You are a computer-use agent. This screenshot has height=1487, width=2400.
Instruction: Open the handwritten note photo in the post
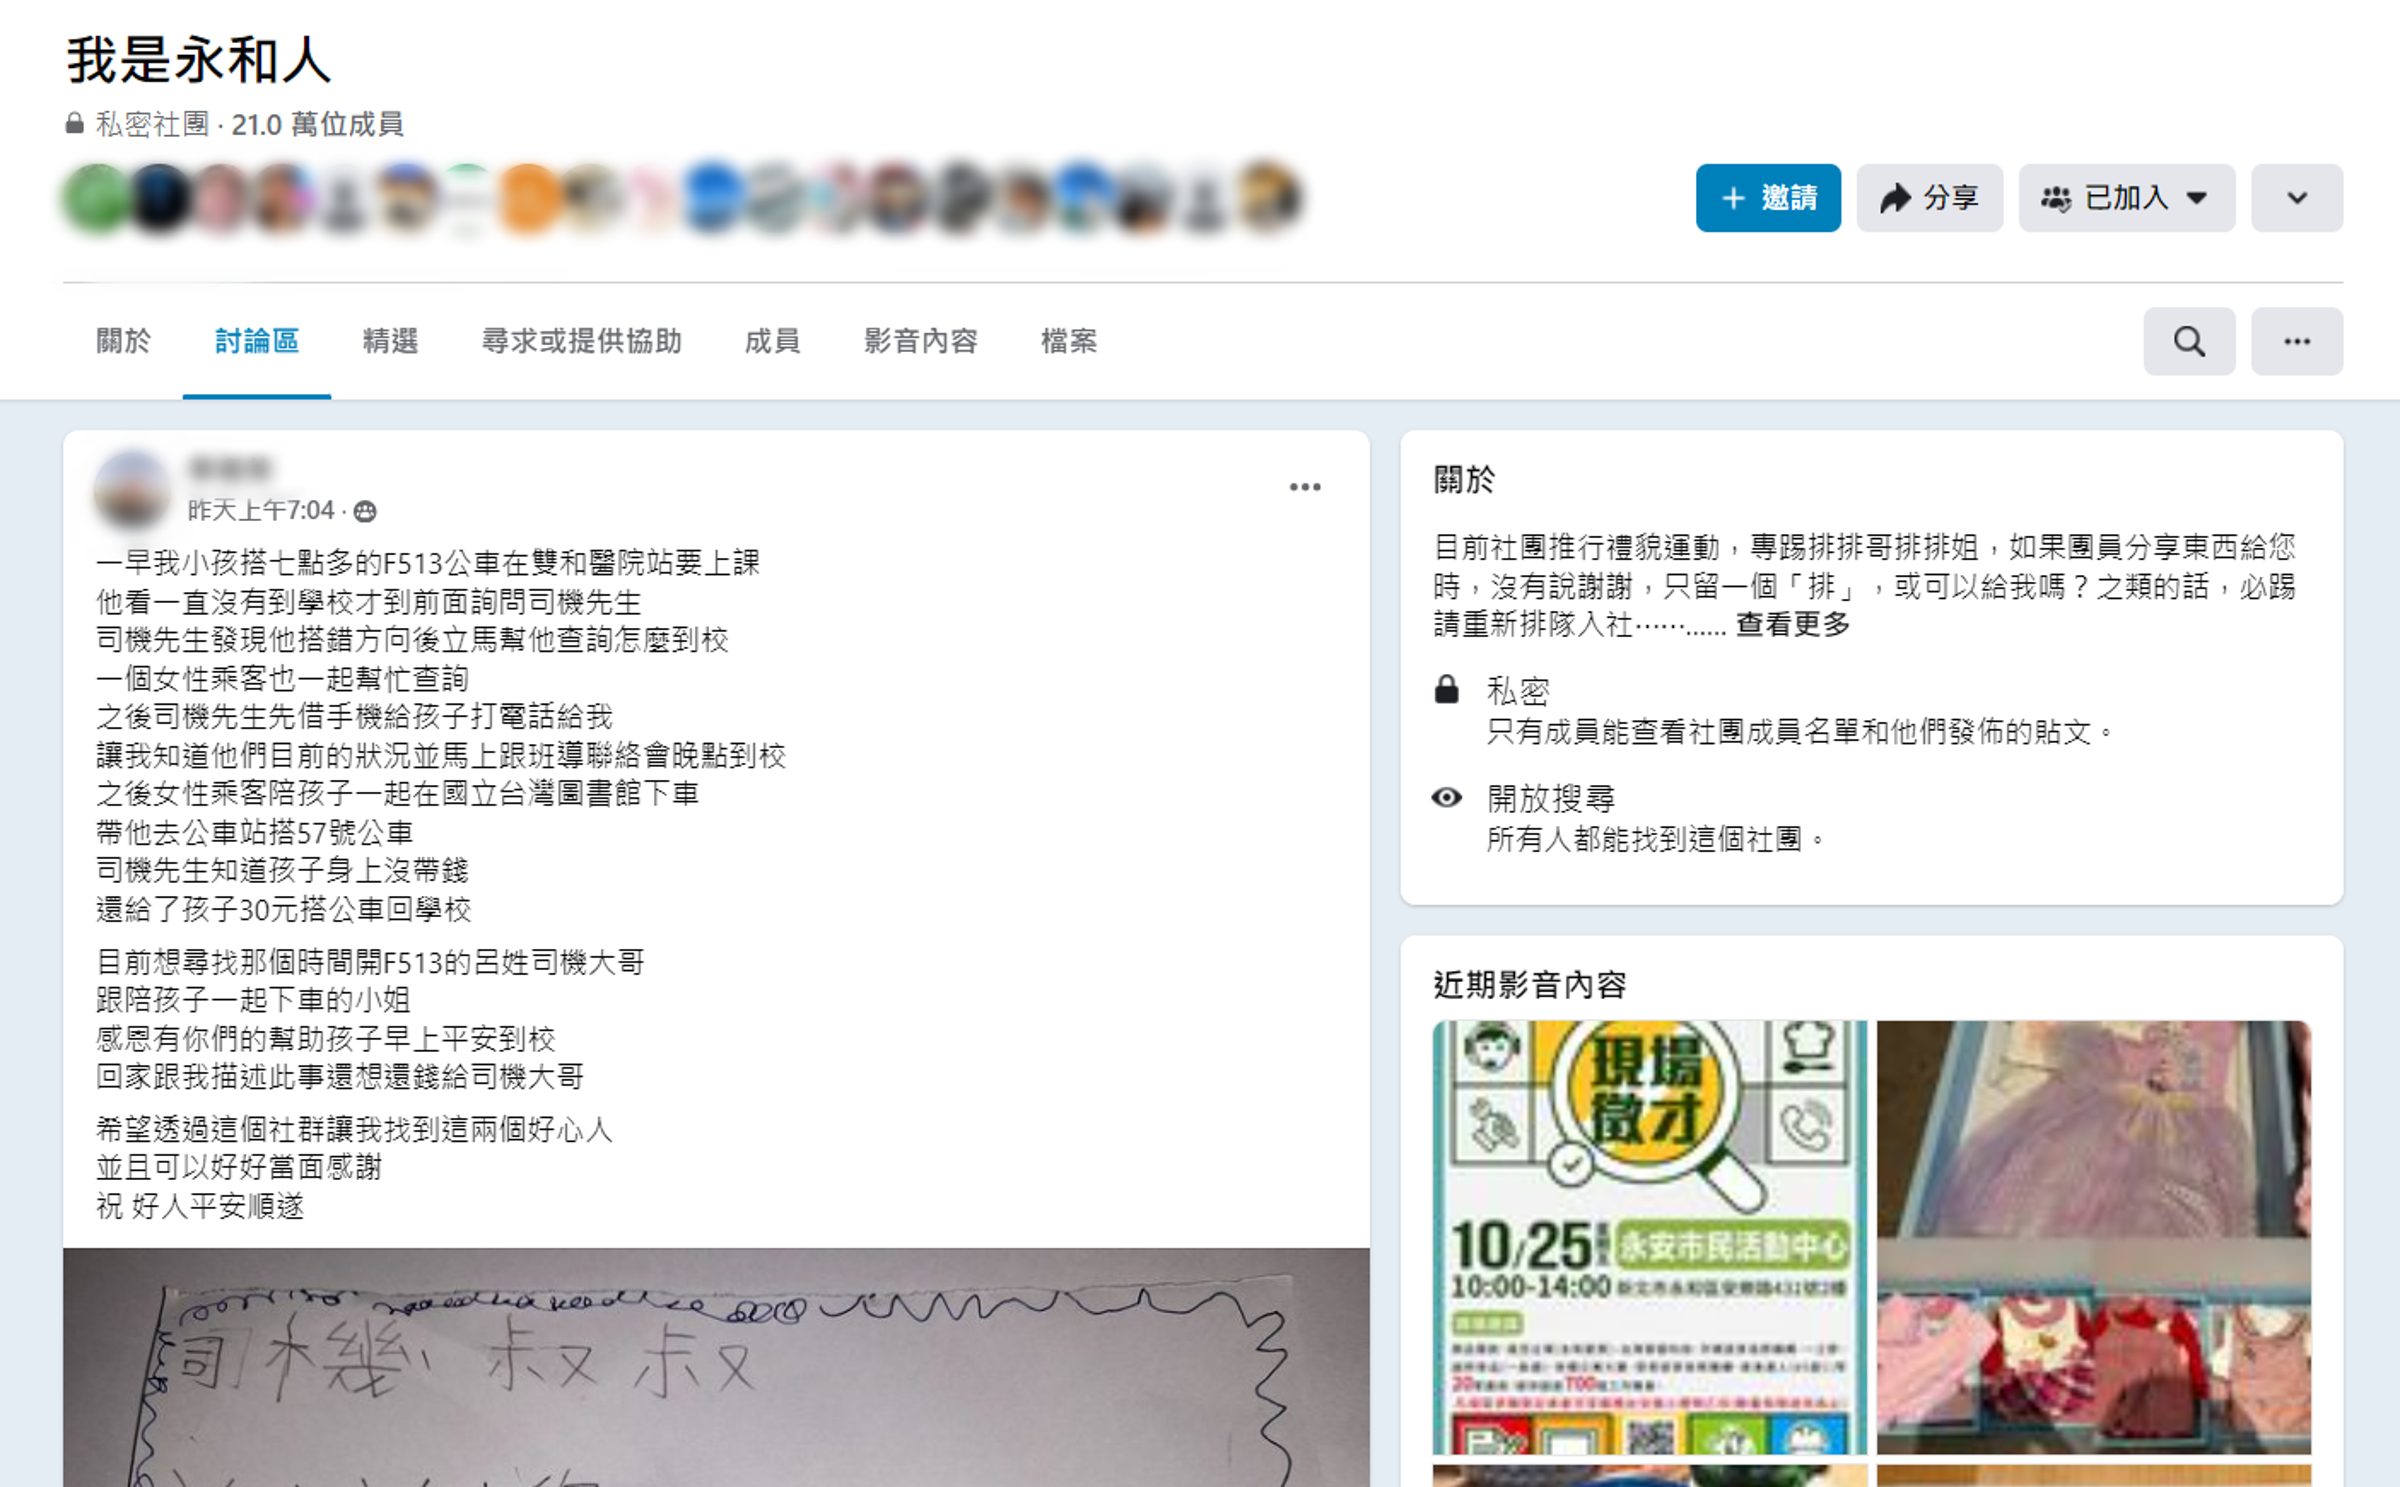[716, 1367]
